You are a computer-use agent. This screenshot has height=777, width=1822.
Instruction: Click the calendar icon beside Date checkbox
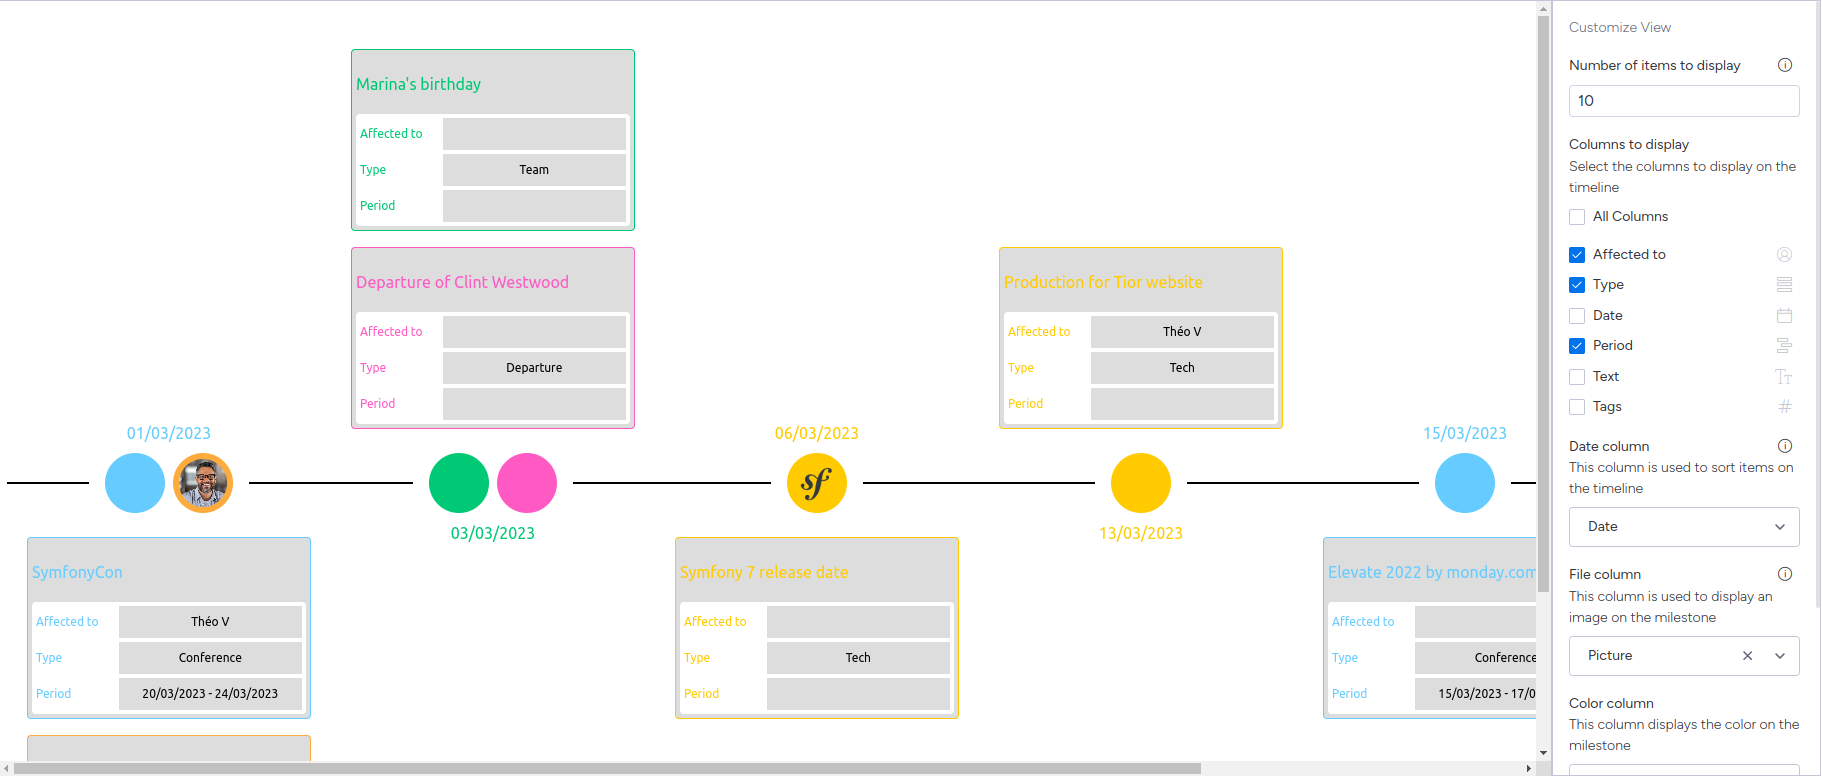(1784, 316)
